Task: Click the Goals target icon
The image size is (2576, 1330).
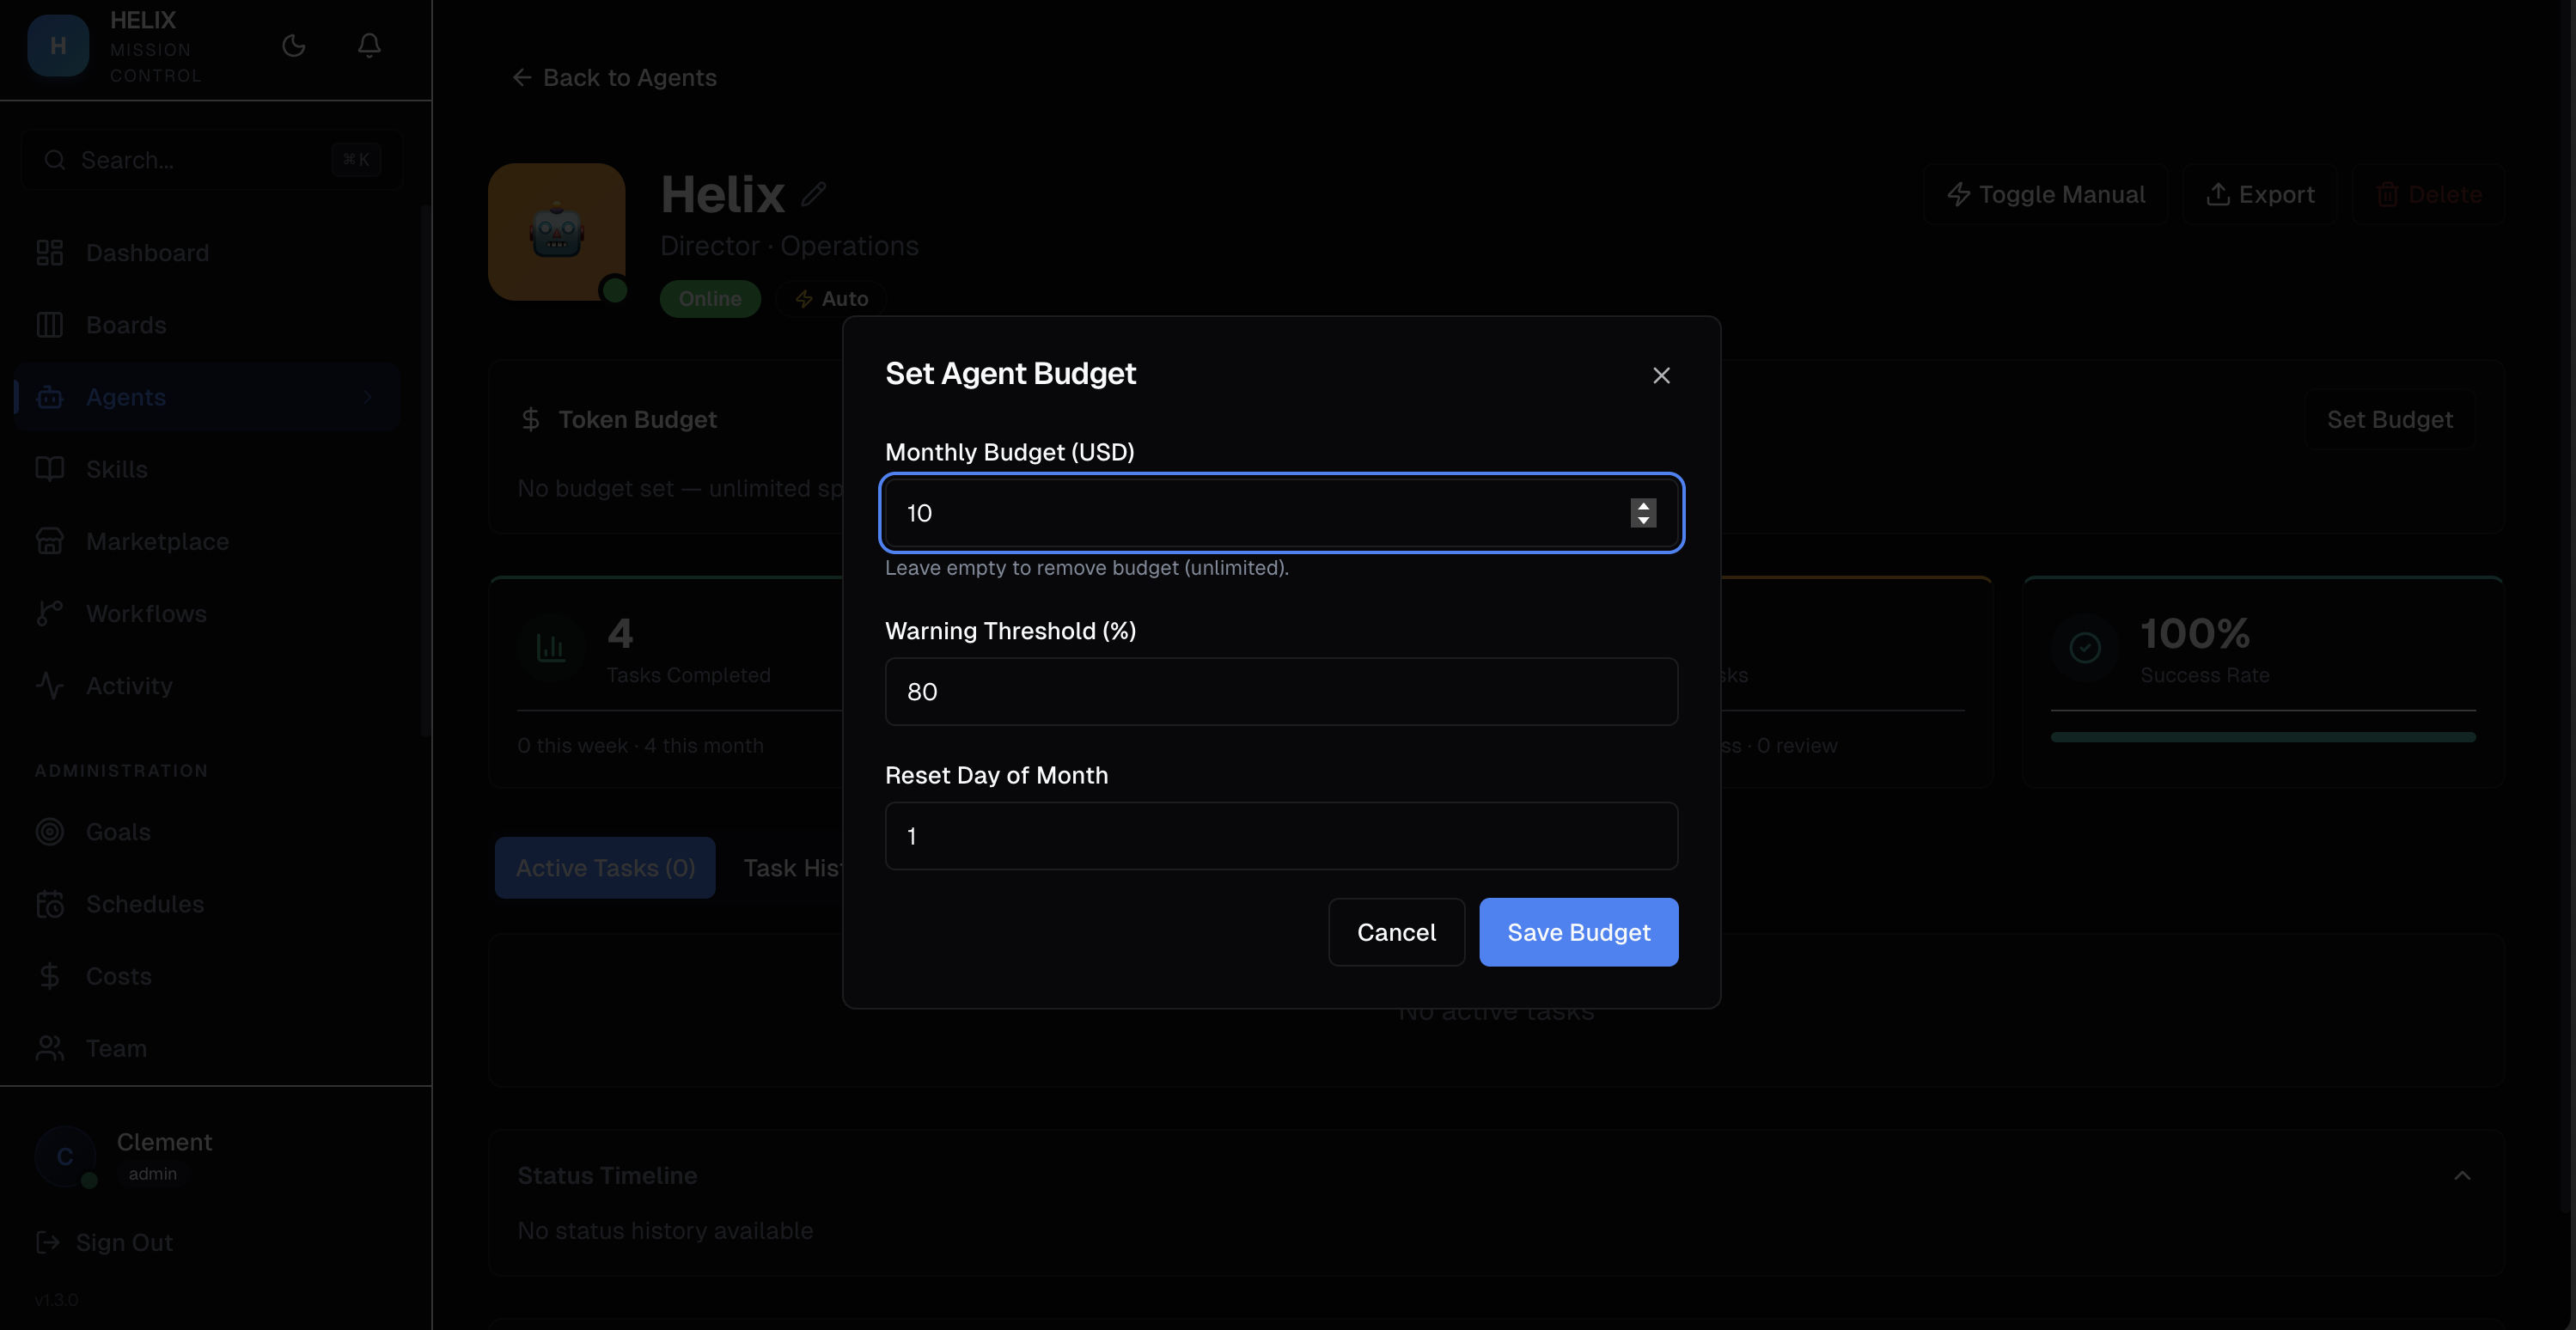Action: pyautogui.click(x=50, y=832)
